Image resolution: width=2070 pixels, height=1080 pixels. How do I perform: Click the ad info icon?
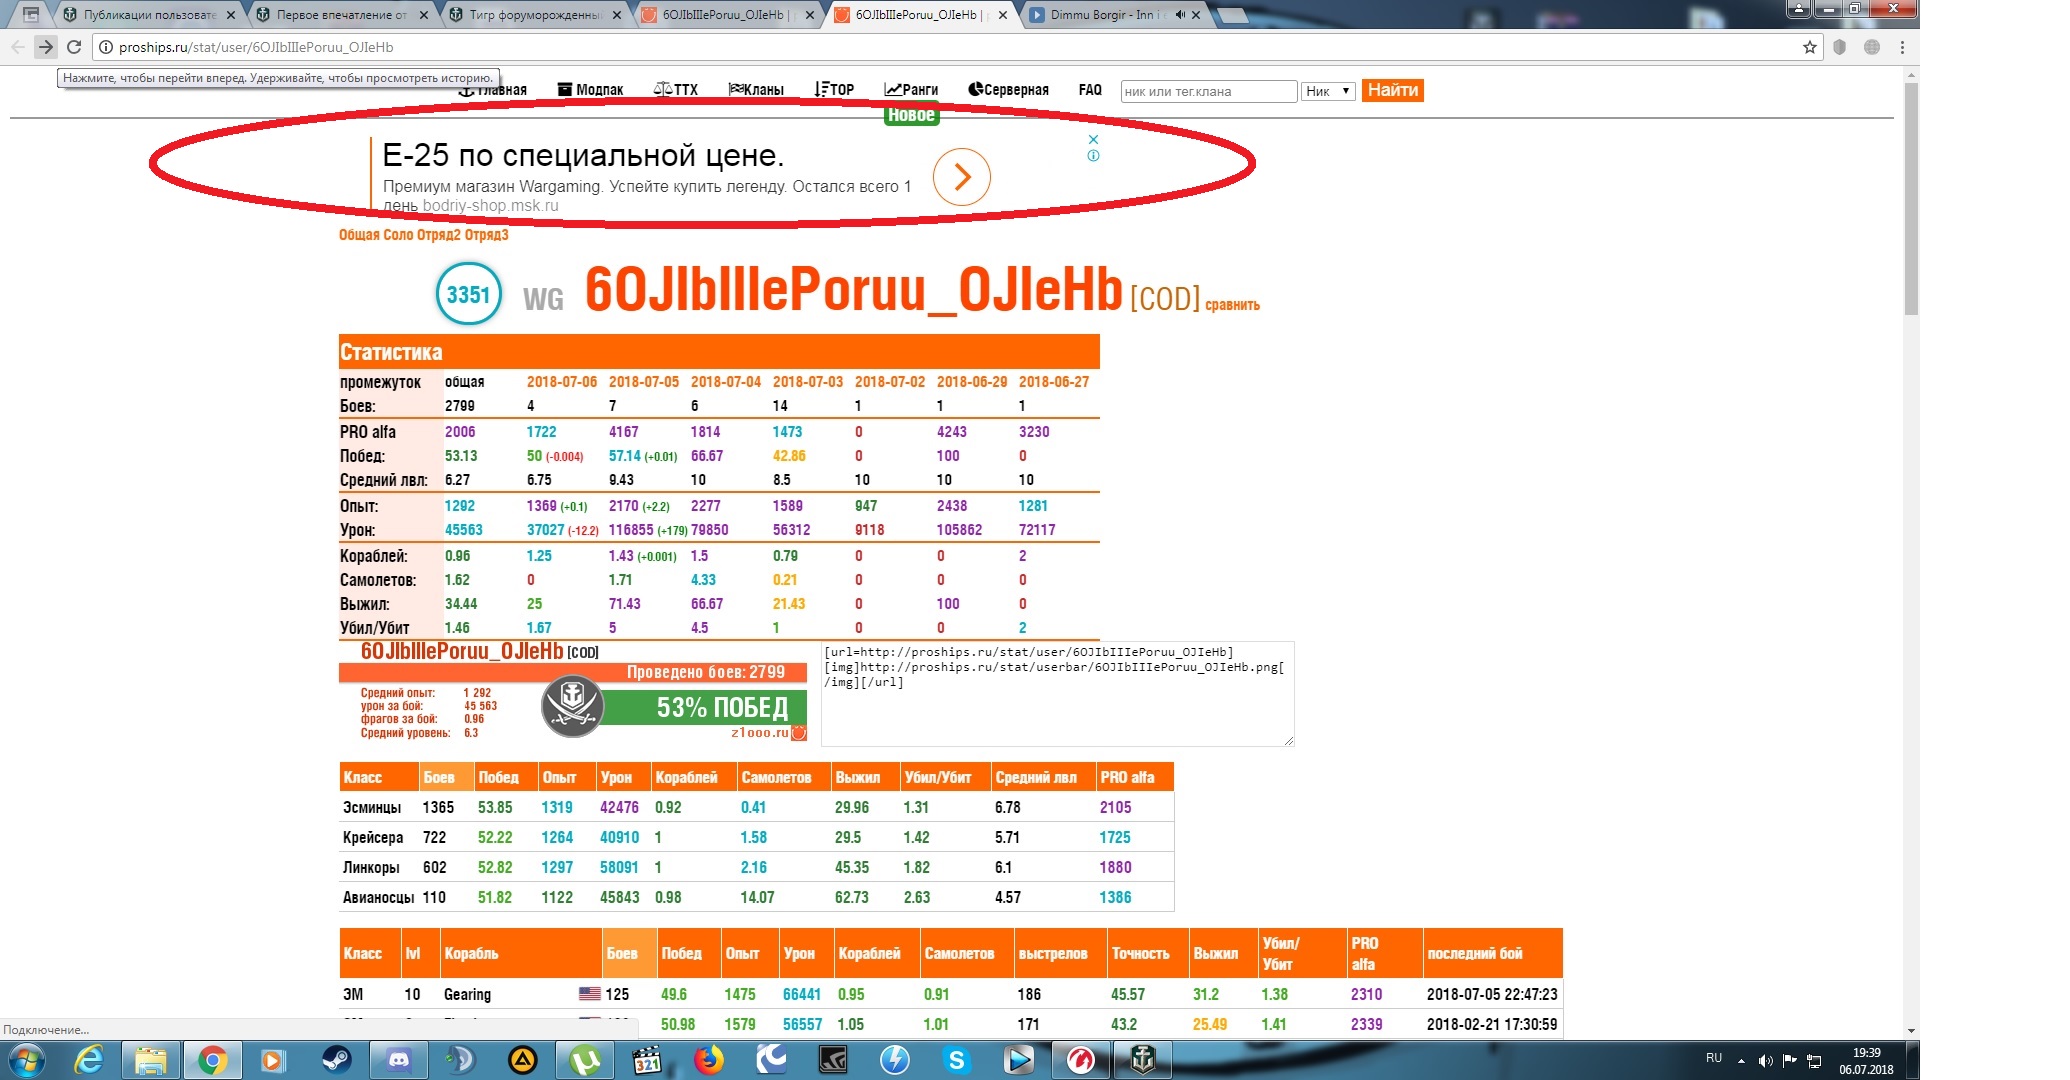tap(1093, 155)
